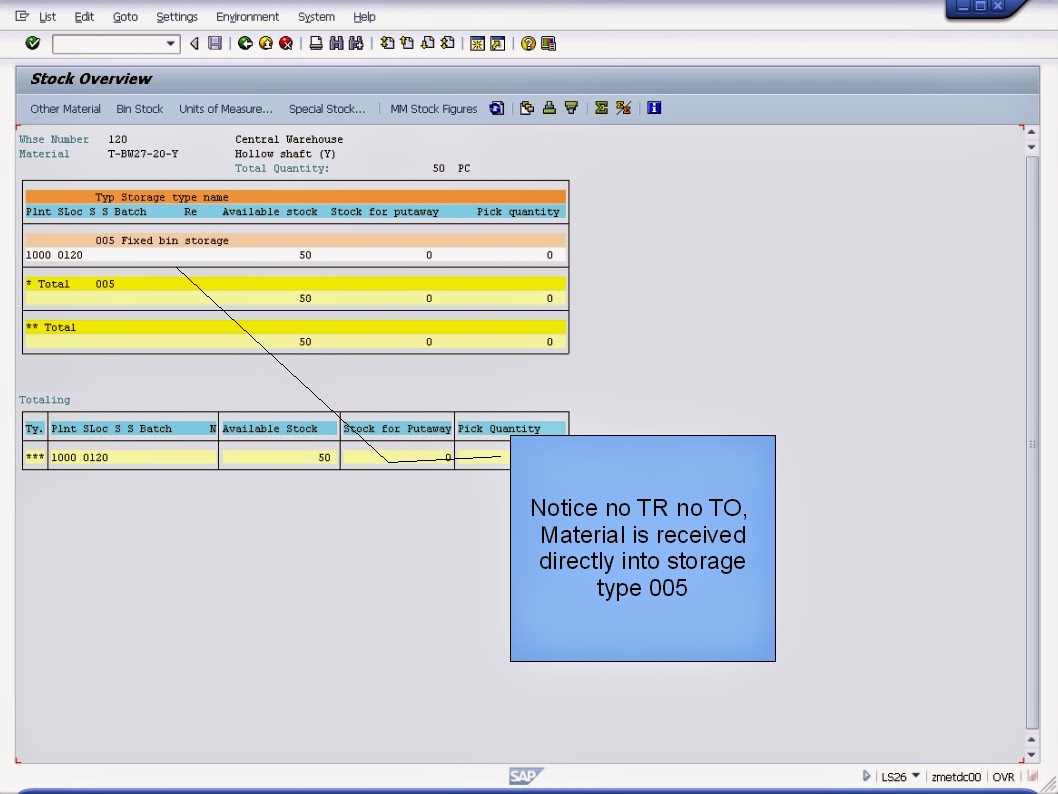Click the Save icon in the toolbar
Image resolution: width=1058 pixels, height=794 pixels.
point(214,43)
